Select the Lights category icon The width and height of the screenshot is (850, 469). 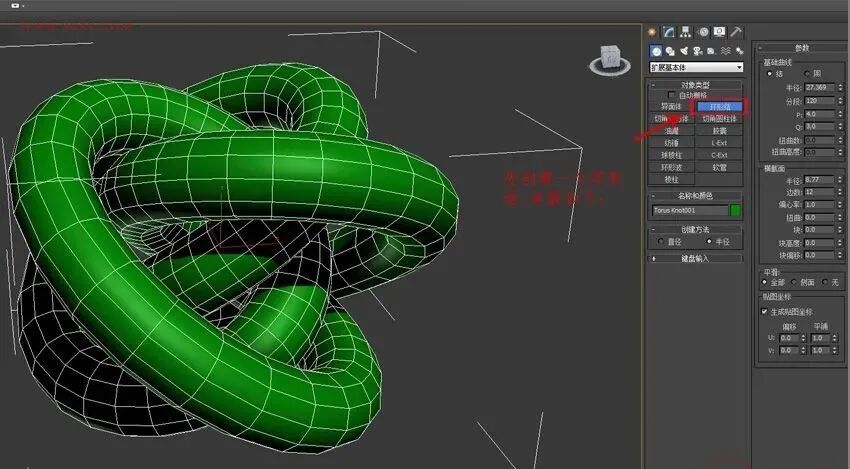click(684, 51)
